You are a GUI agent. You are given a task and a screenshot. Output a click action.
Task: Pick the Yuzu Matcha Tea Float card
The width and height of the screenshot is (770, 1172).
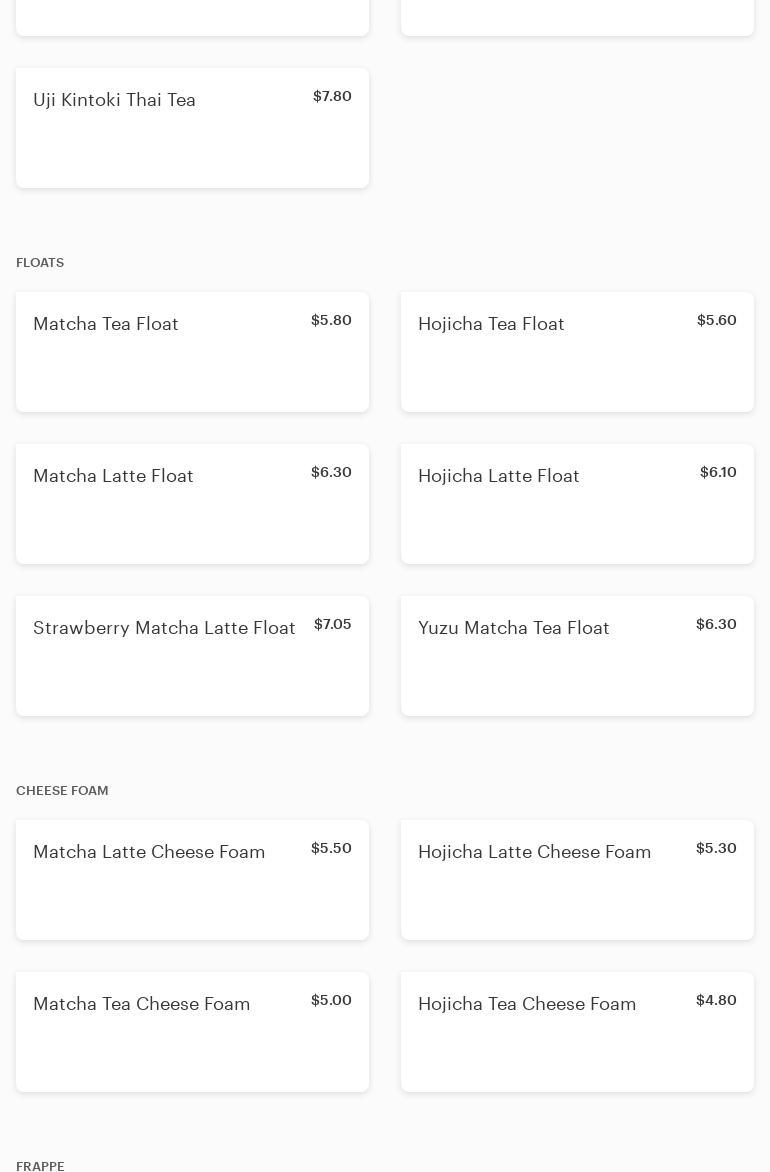click(577, 656)
